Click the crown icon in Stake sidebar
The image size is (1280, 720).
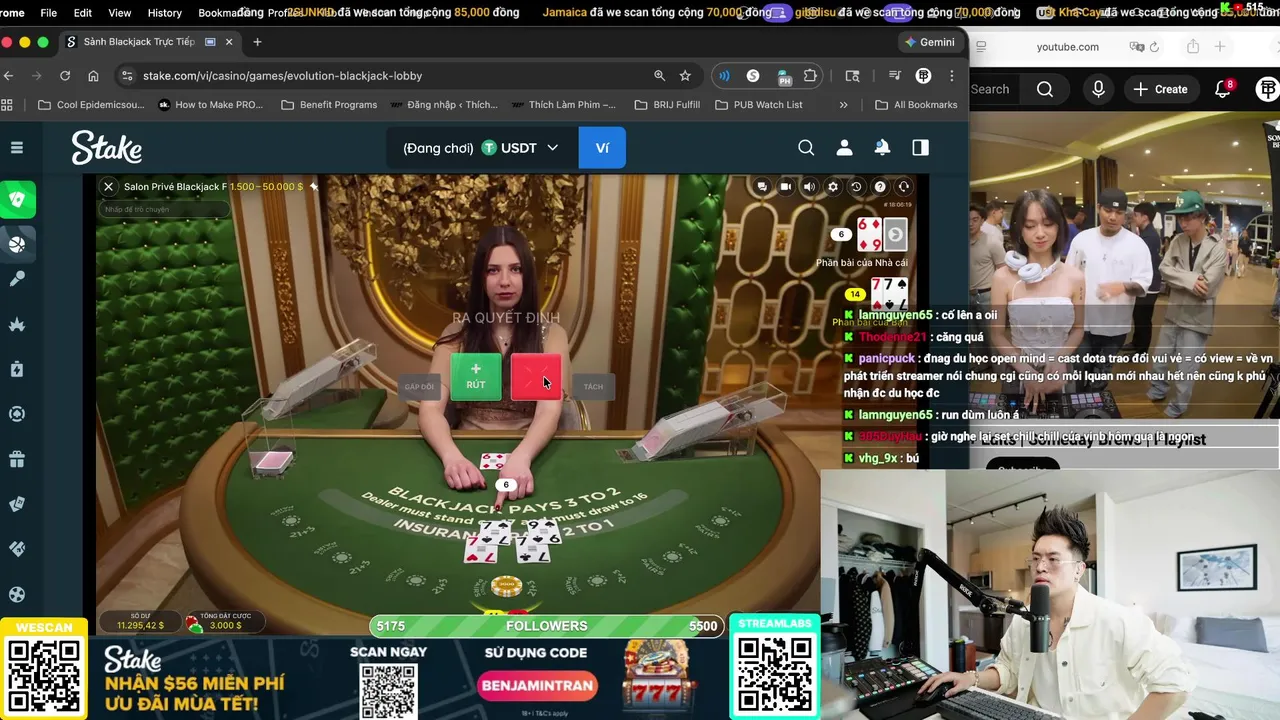[x=17, y=324]
